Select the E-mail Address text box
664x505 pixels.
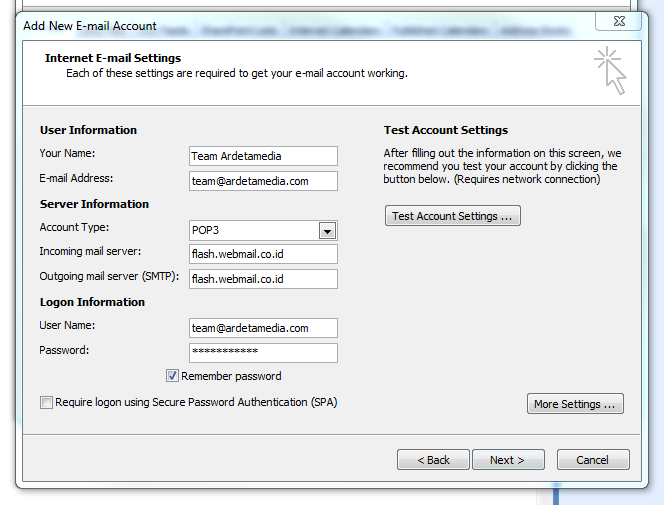click(x=263, y=181)
